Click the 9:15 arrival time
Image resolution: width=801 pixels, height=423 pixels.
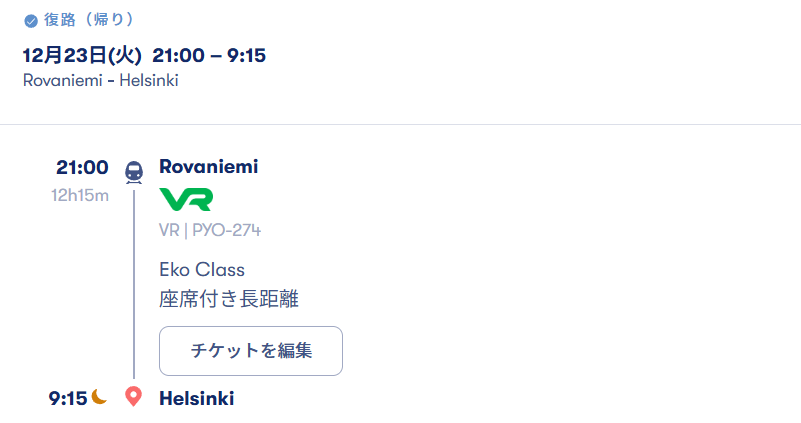coord(68,398)
